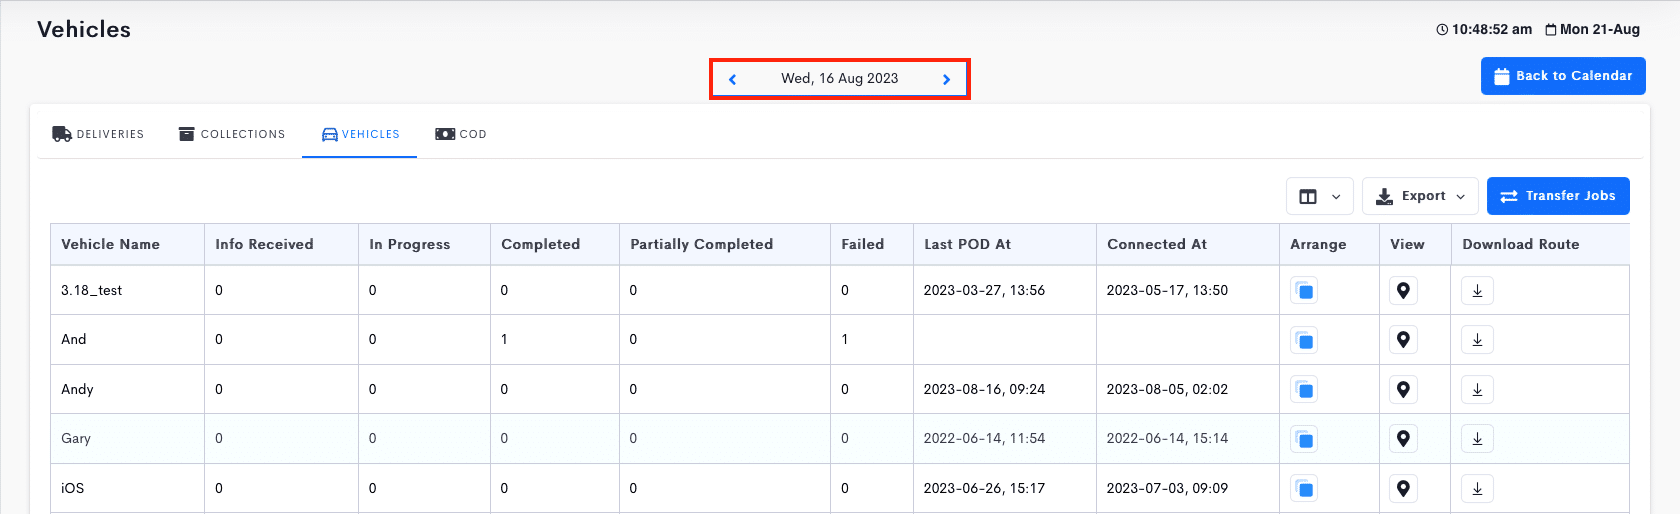The image size is (1680, 514).
Task: Open the COD tab
Action: coord(461,134)
